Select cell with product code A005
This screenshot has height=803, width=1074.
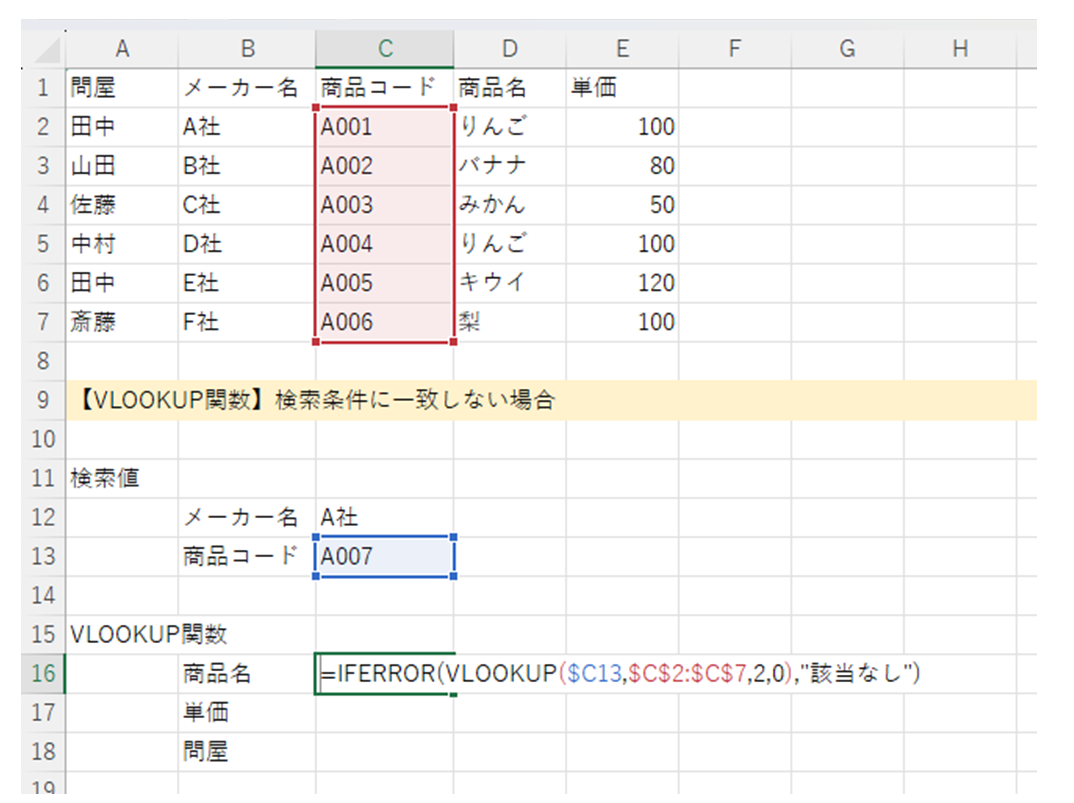(x=385, y=283)
